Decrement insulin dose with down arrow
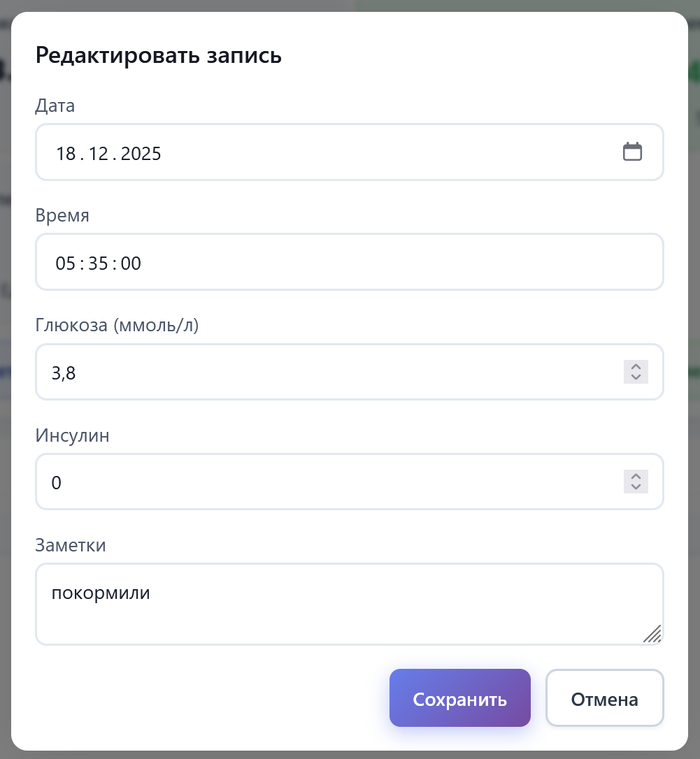 point(636,488)
